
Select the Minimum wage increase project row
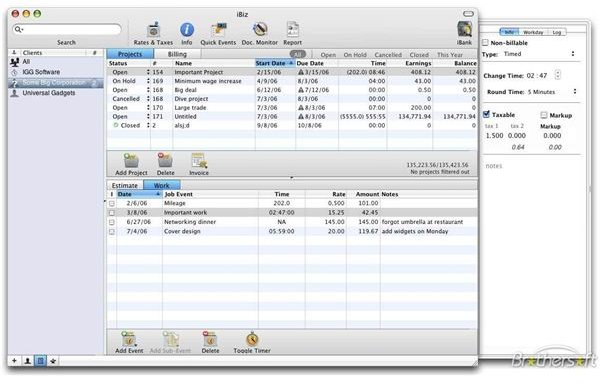click(x=292, y=81)
